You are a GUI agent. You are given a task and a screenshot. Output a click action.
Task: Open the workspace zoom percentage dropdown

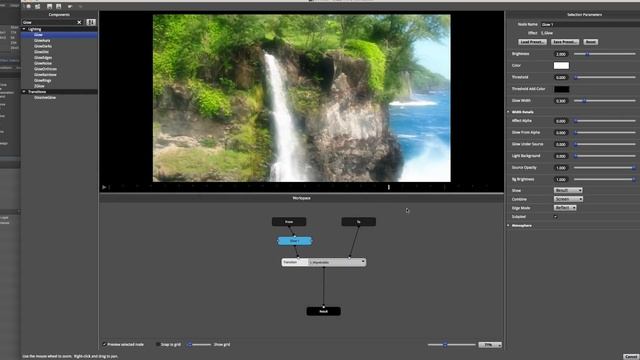490,345
